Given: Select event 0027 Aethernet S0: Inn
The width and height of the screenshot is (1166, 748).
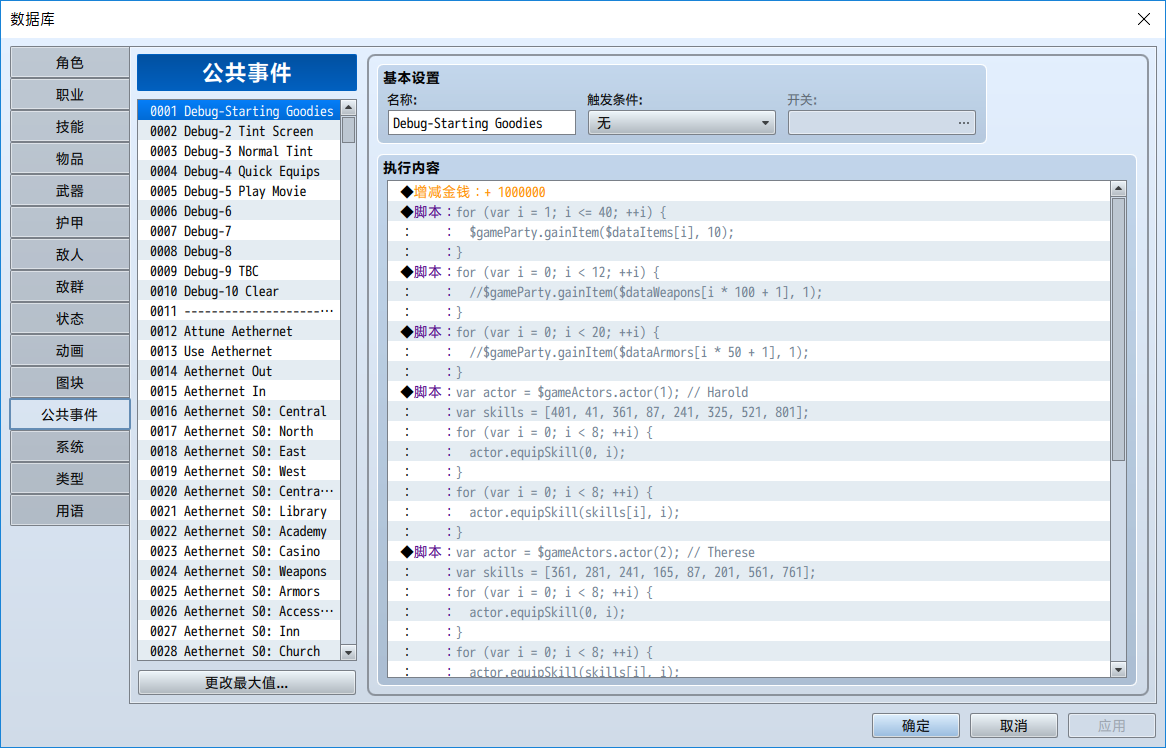Looking at the screenshot, I should (239, 631).
